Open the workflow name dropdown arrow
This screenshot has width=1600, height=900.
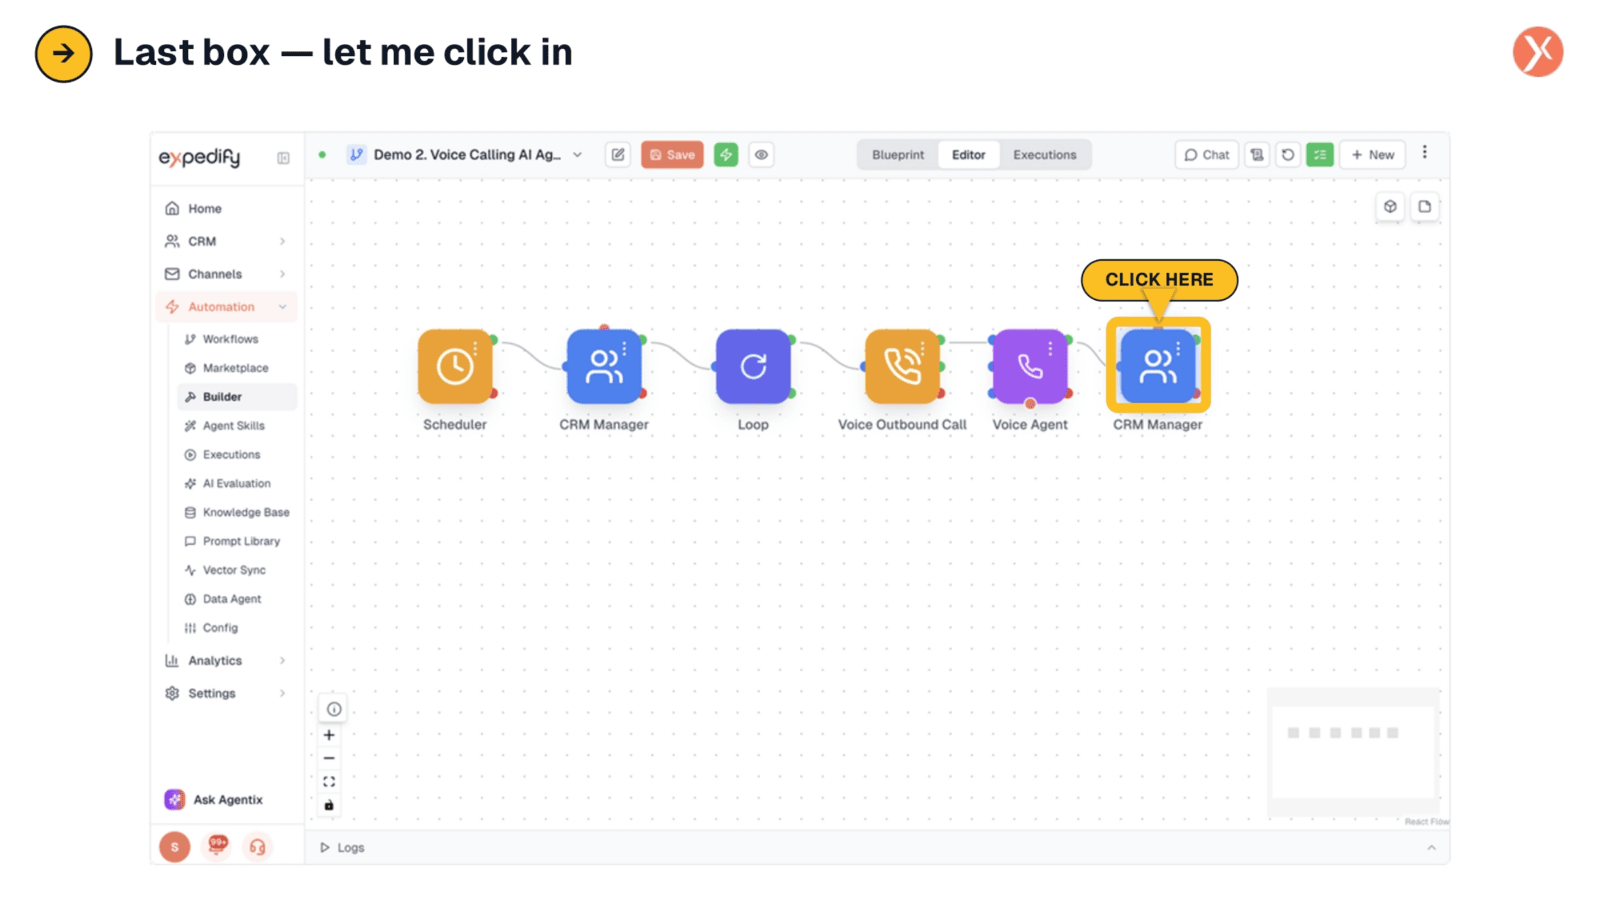point(577,155)
